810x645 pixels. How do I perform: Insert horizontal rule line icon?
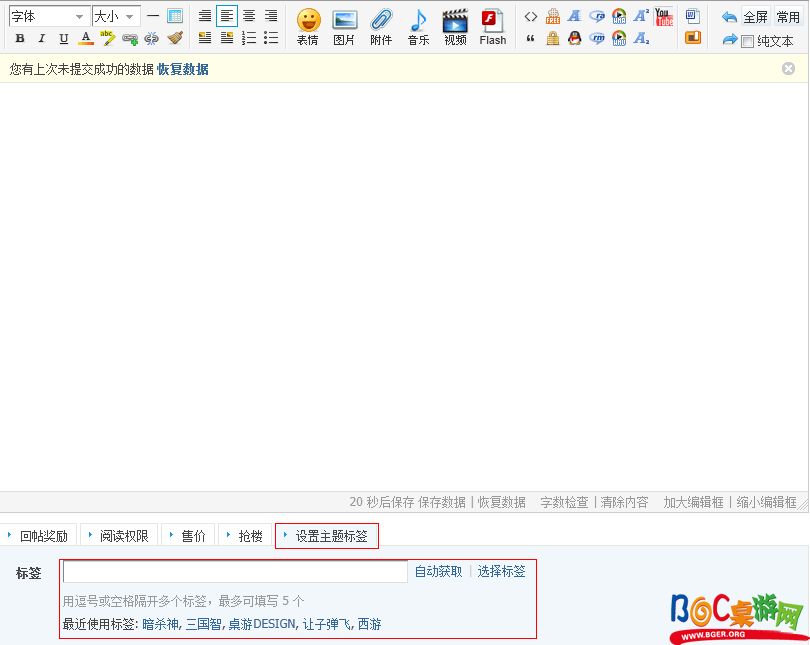152,16
